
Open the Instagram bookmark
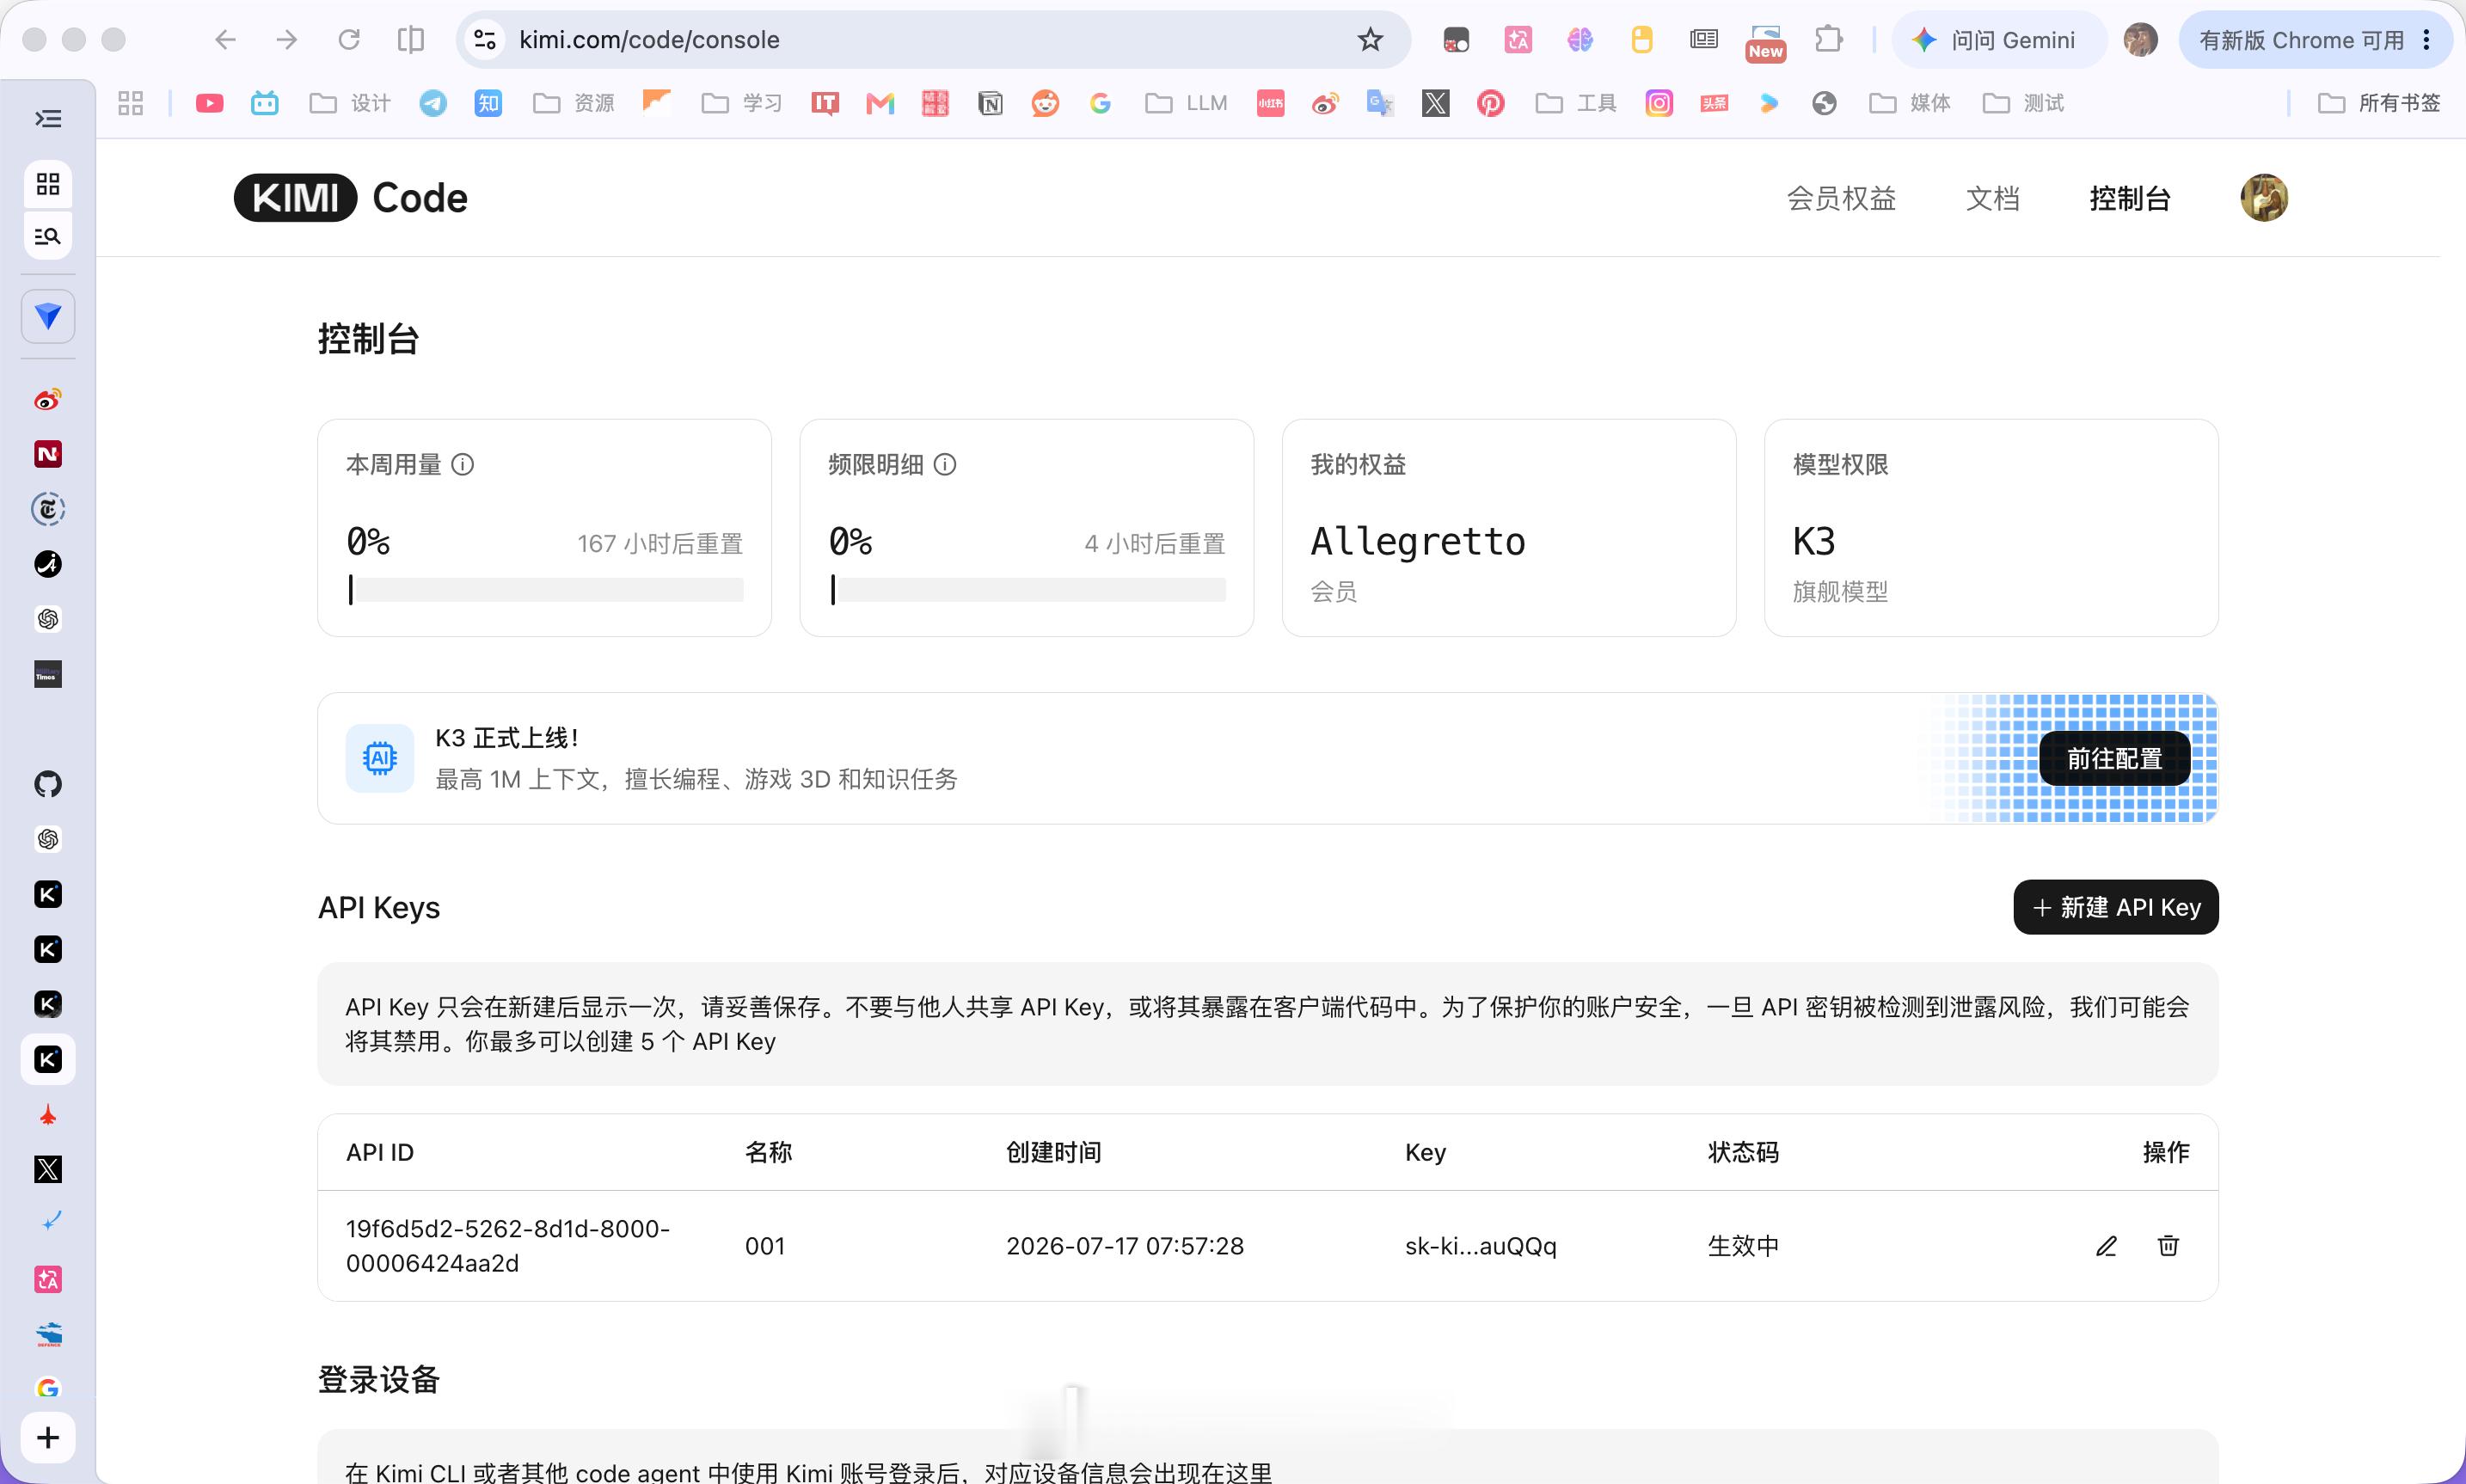1659,103
